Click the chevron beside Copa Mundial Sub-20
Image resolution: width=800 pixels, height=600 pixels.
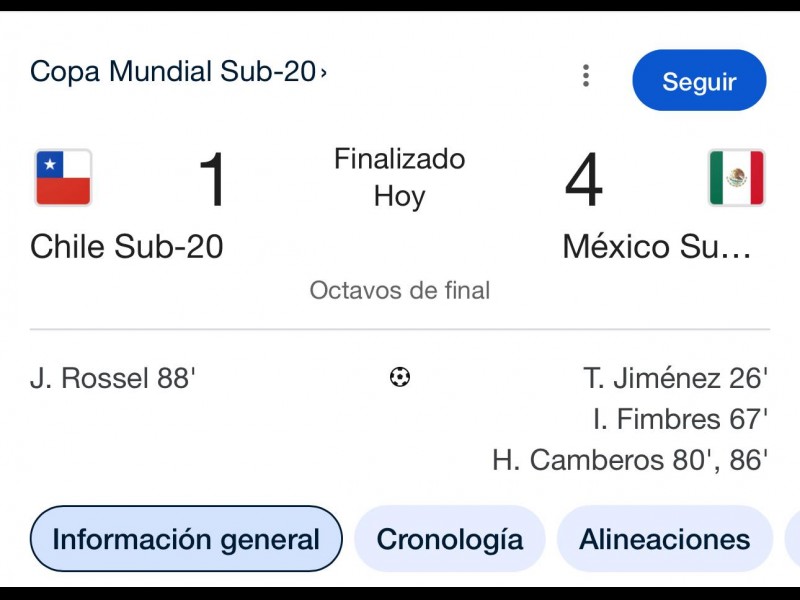(323, 72)
